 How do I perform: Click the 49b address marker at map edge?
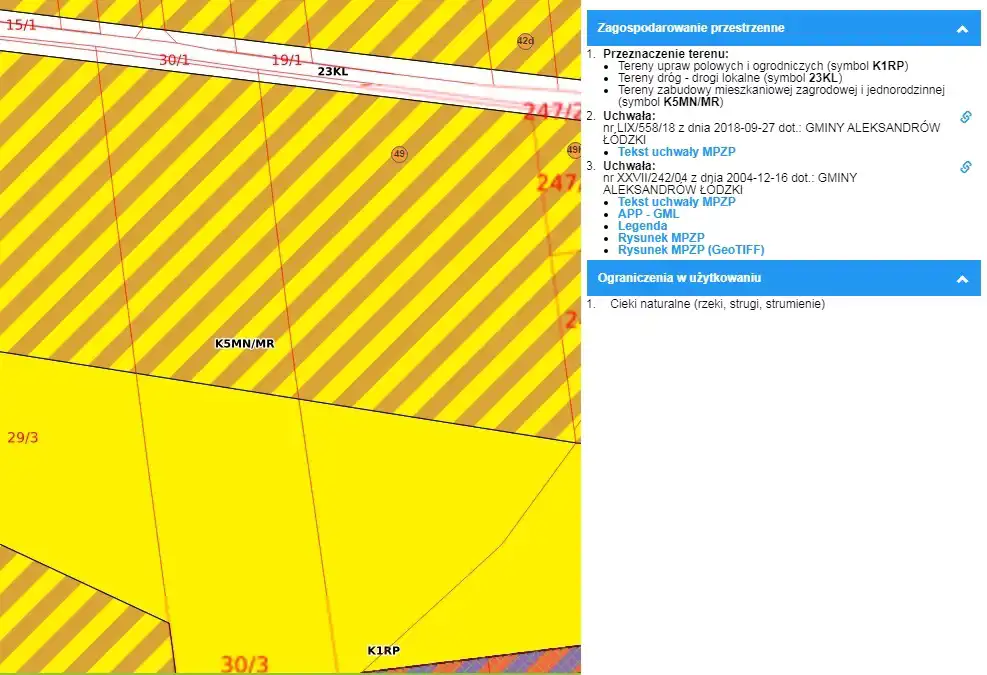(574, 150)
